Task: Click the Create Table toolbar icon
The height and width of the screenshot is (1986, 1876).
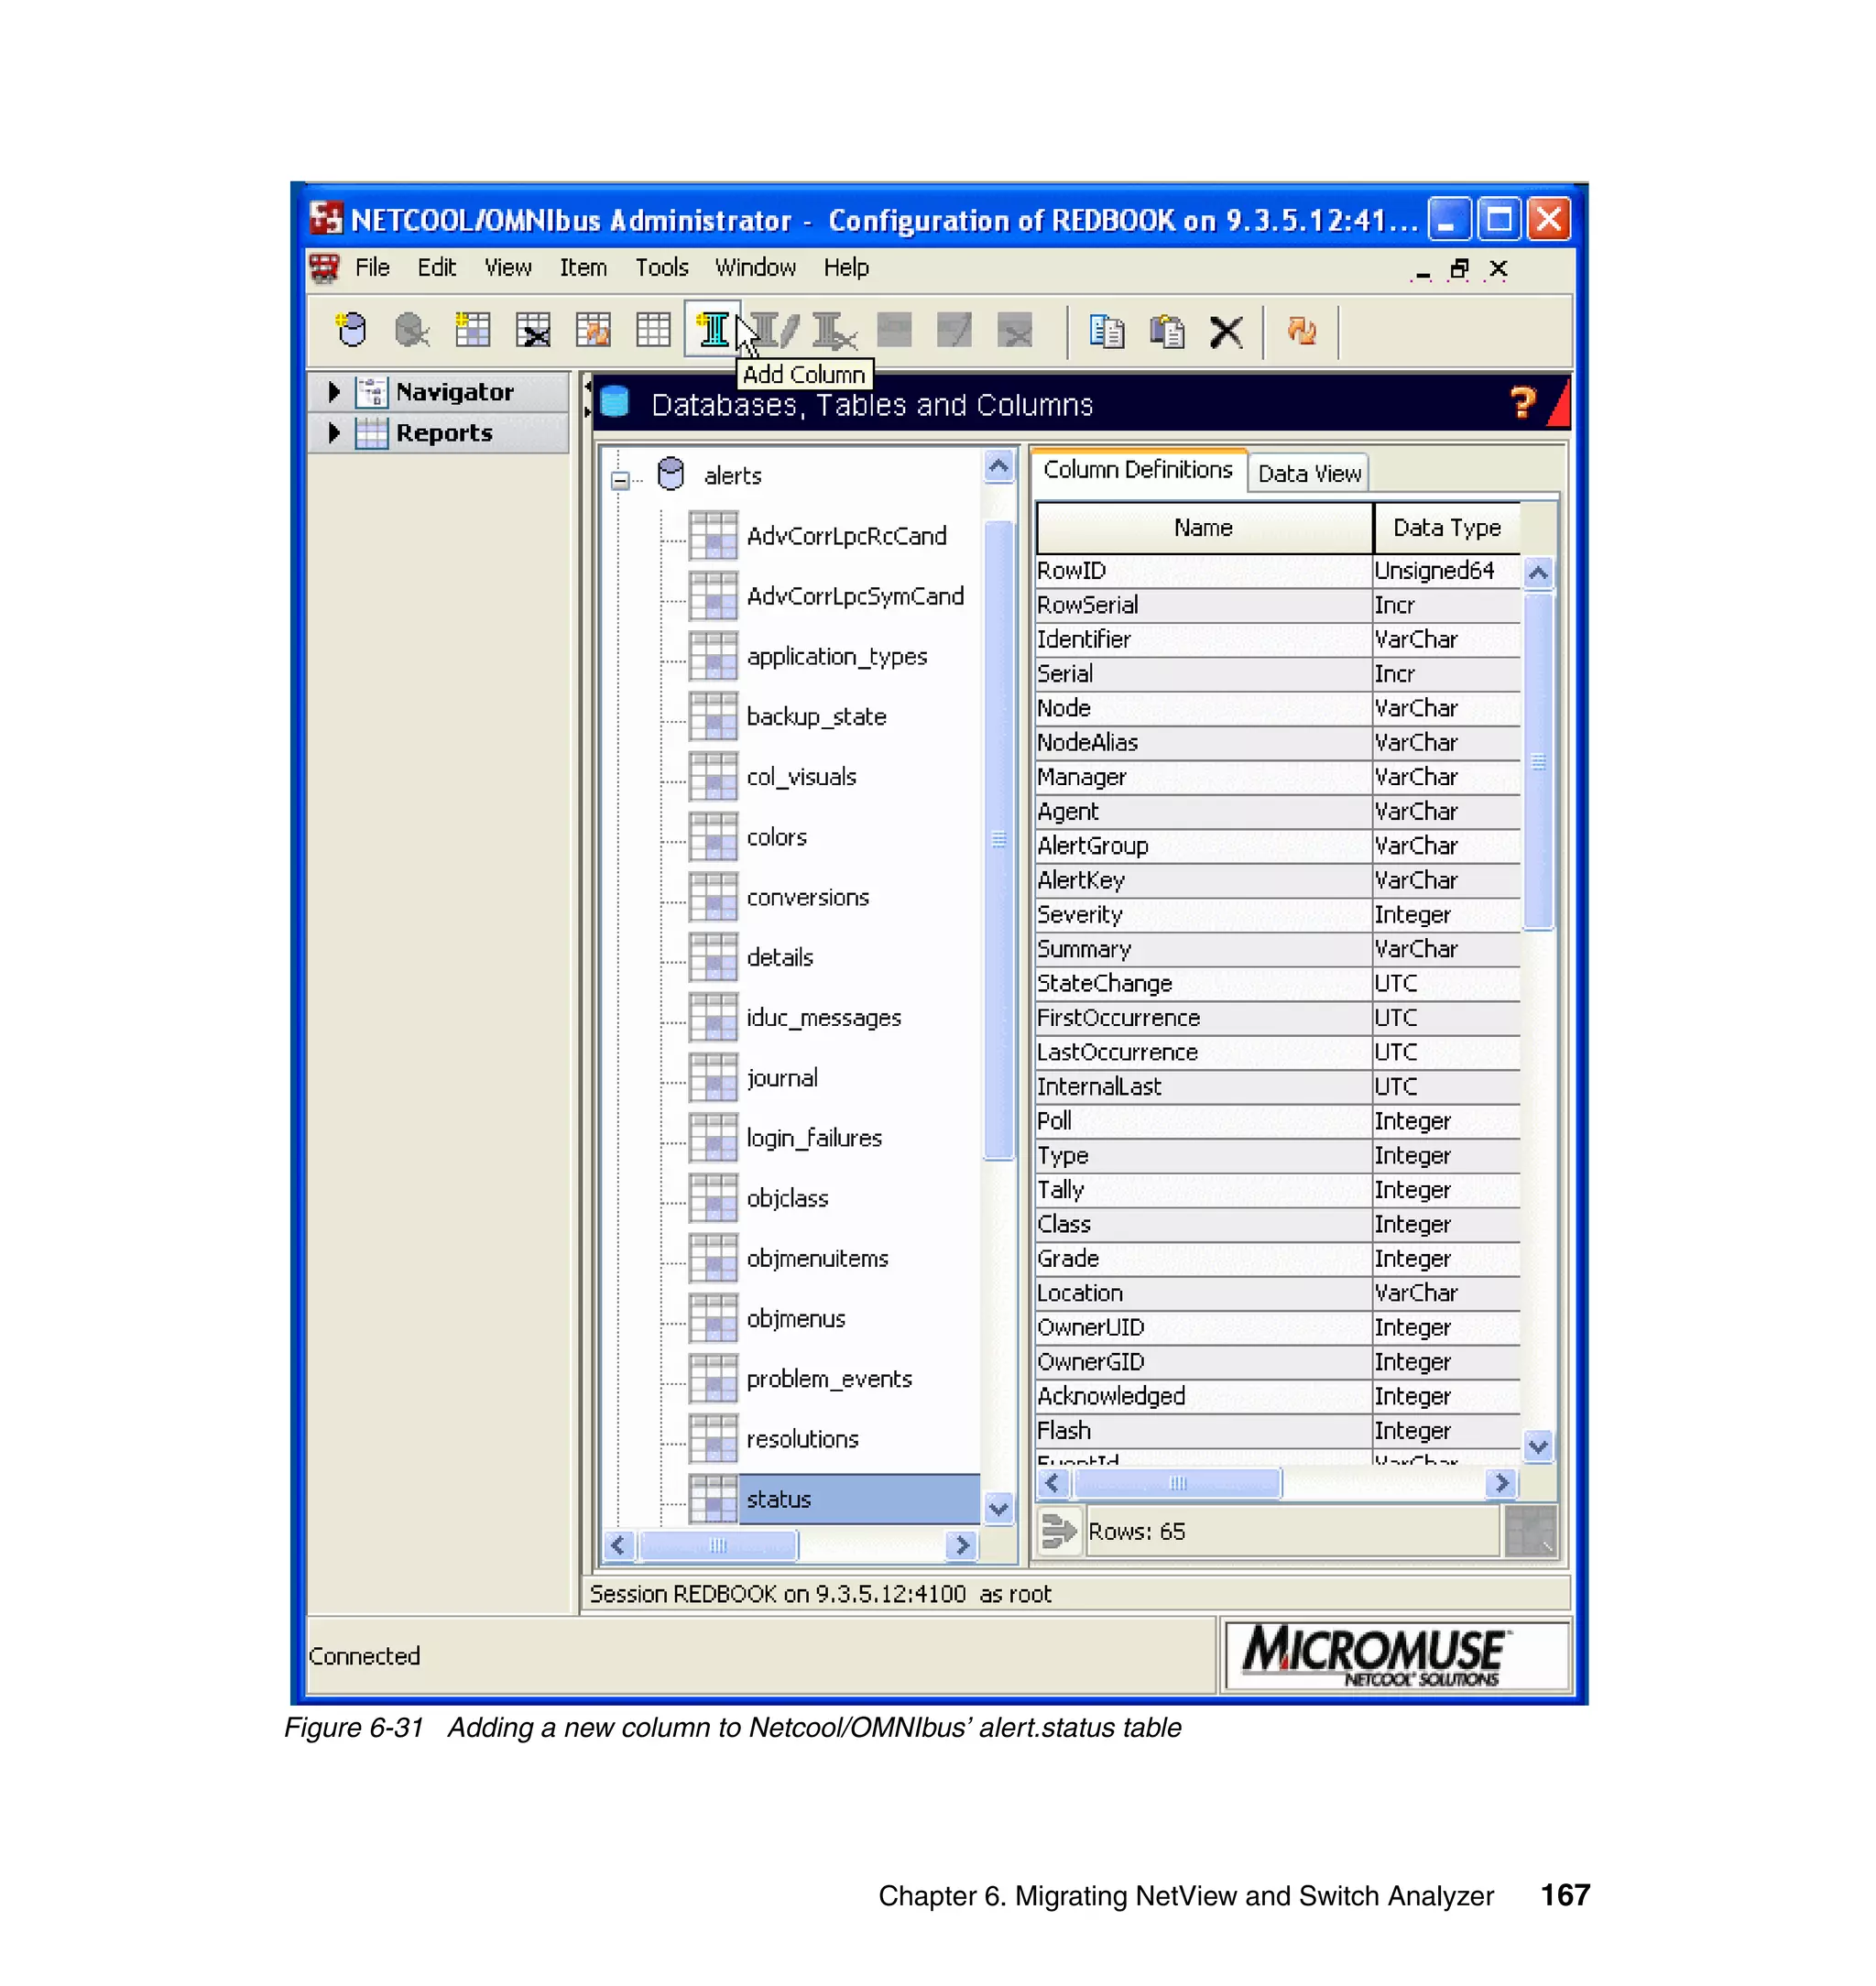Action: click(x=472, y=329)
